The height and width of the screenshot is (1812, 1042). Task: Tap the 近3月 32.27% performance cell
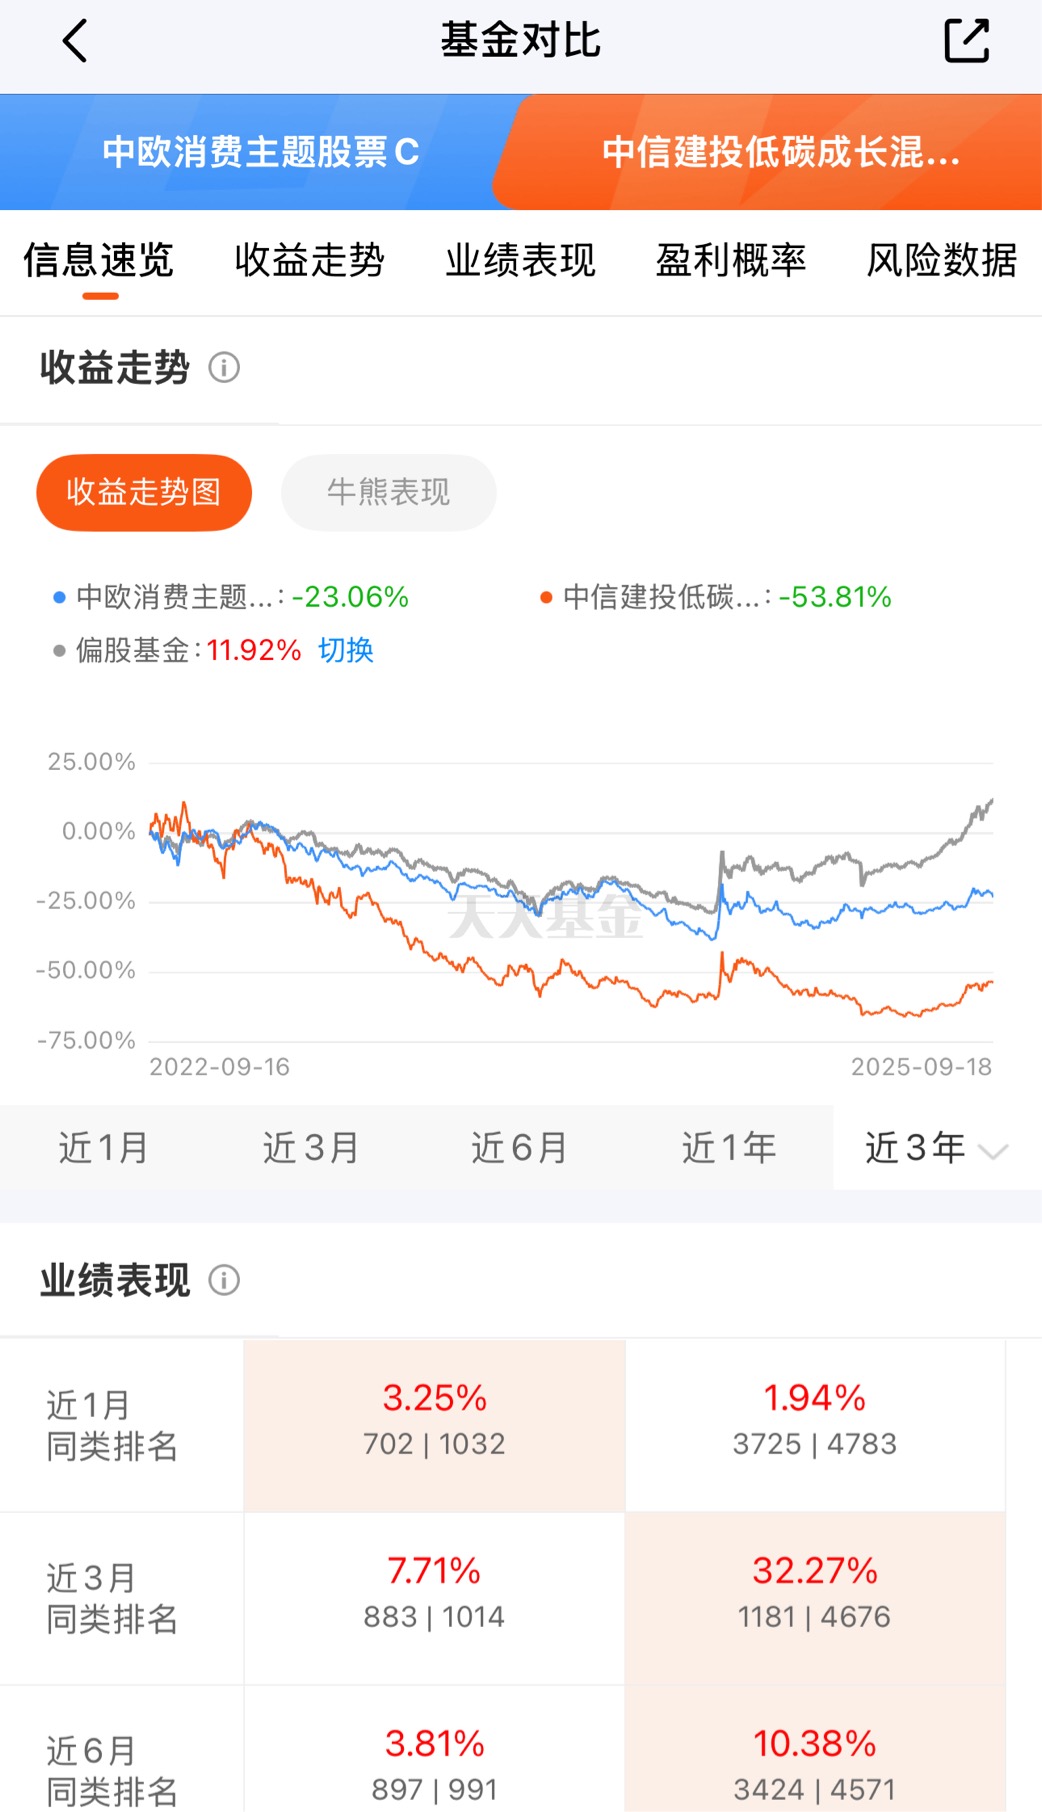(x=815, y=1598)
